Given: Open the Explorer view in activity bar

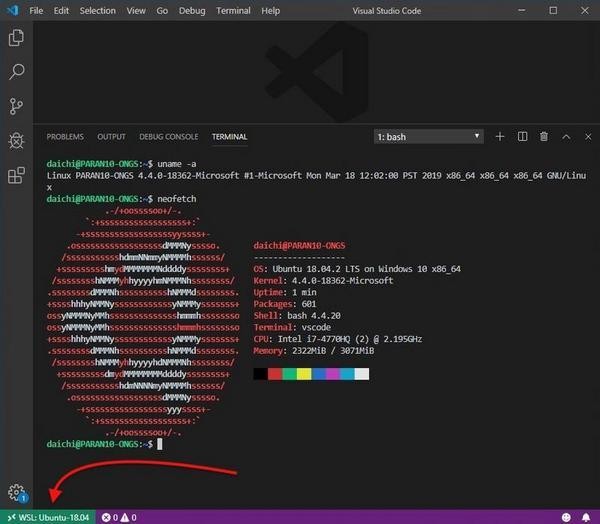Looking at the screenshot, I should click(x=16, y=38).
